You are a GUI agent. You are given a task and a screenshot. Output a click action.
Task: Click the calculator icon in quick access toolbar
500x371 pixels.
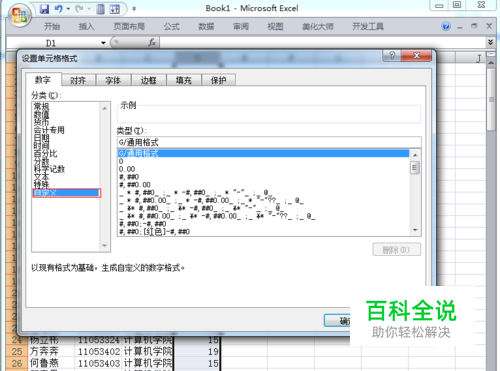100,9
